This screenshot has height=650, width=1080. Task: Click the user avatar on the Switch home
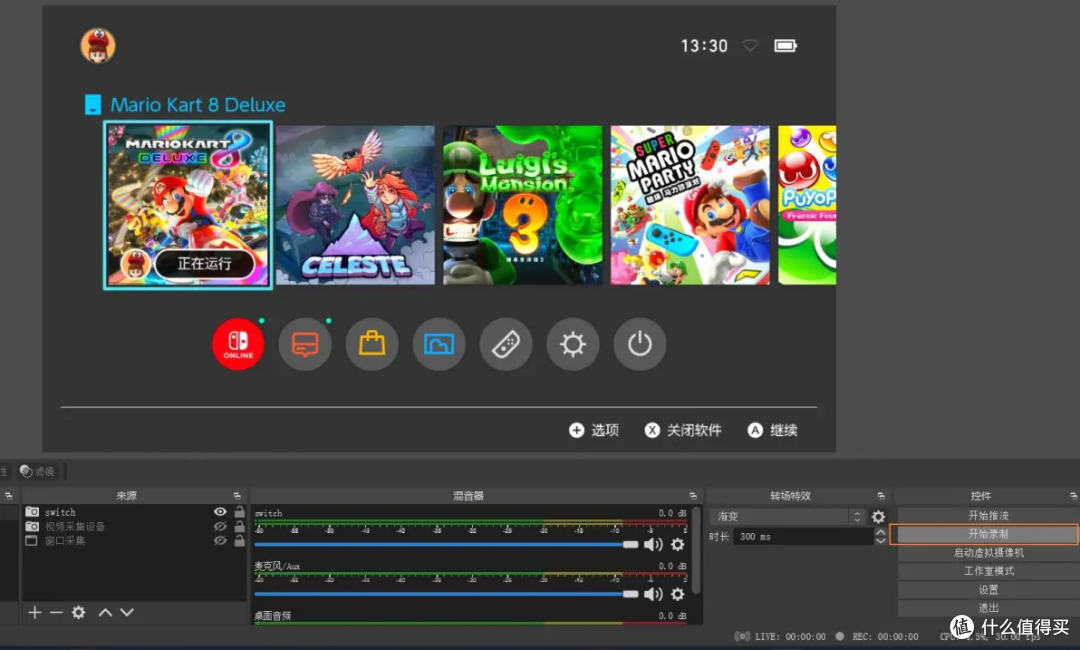coord(98,46)
